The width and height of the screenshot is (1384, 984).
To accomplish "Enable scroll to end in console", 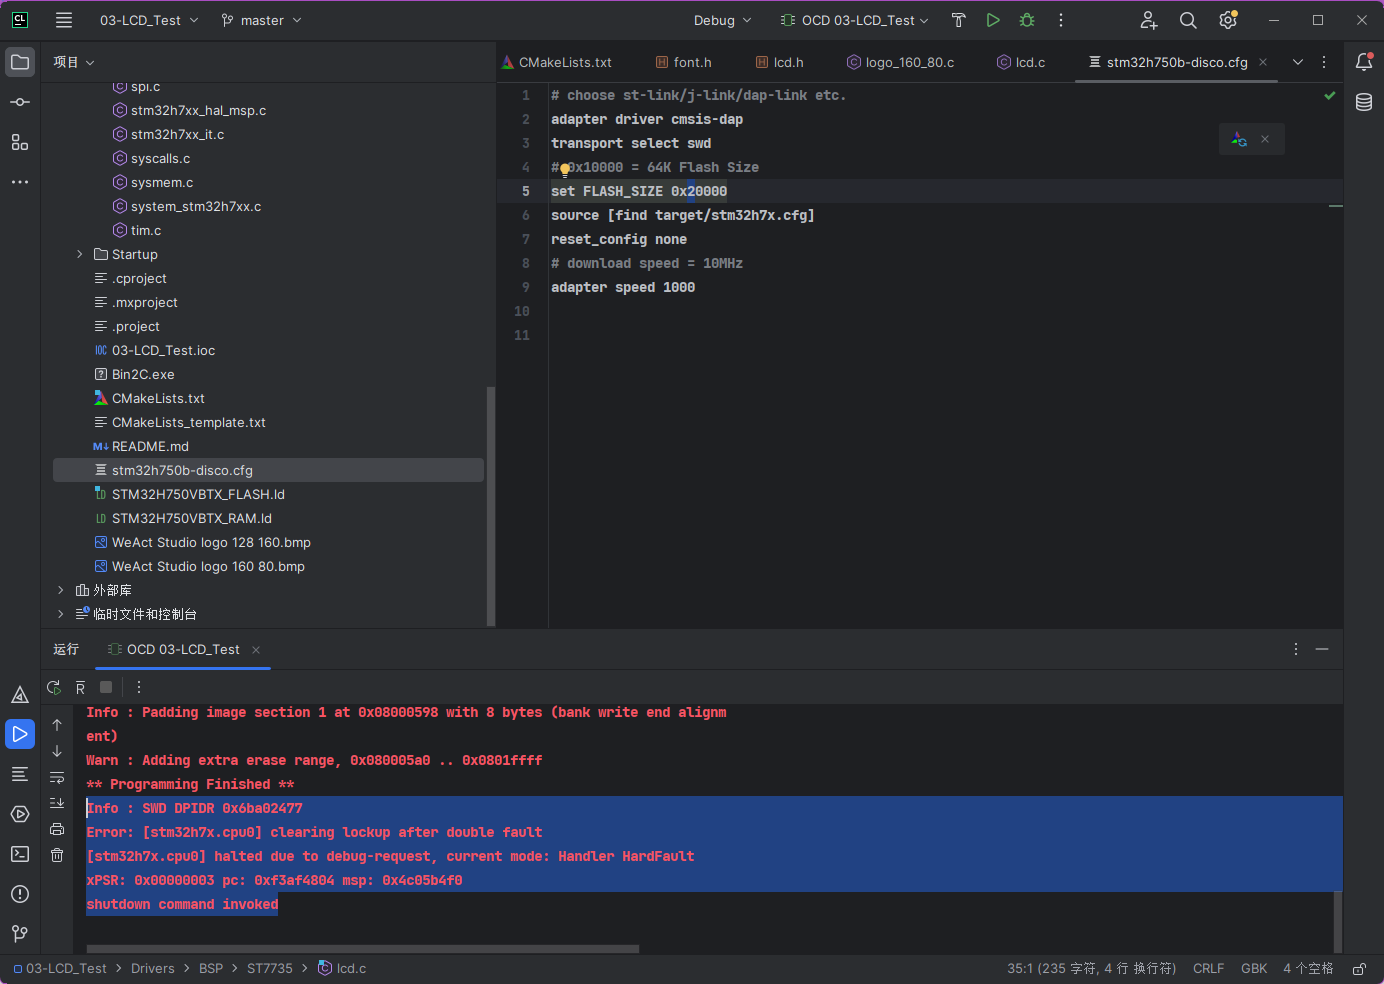I will coord(57,802).
